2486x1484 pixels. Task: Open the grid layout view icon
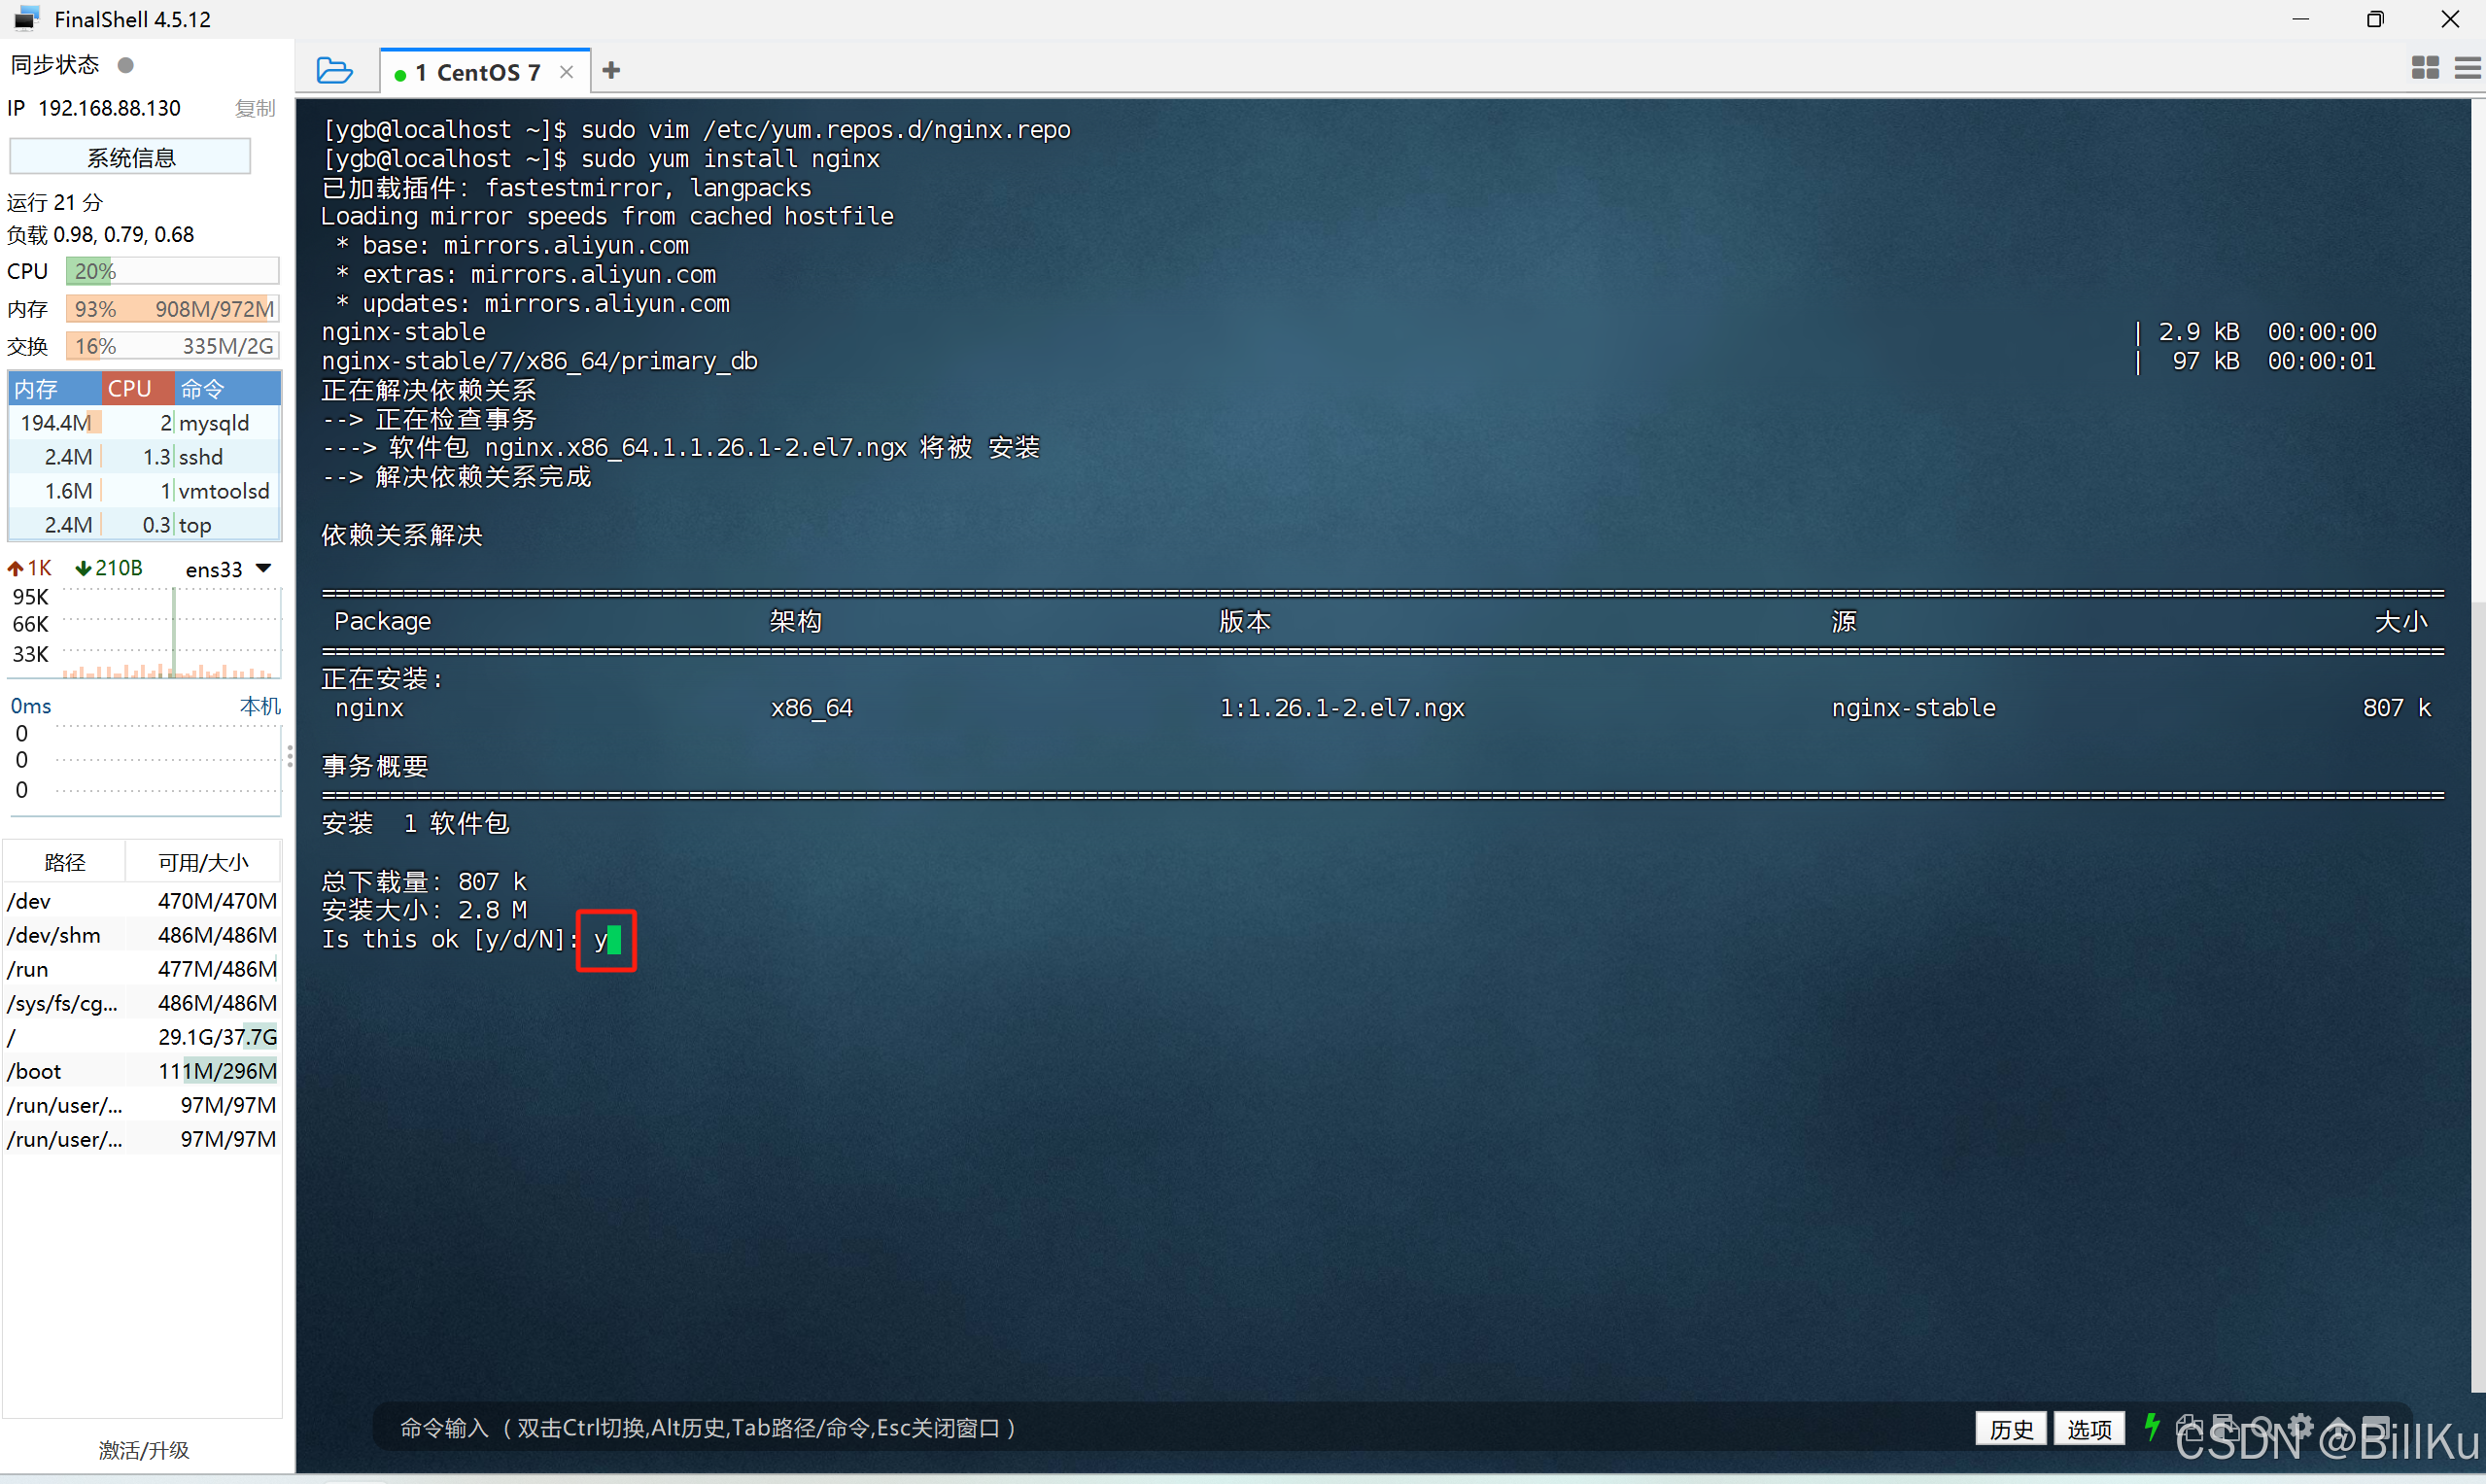2424,68
